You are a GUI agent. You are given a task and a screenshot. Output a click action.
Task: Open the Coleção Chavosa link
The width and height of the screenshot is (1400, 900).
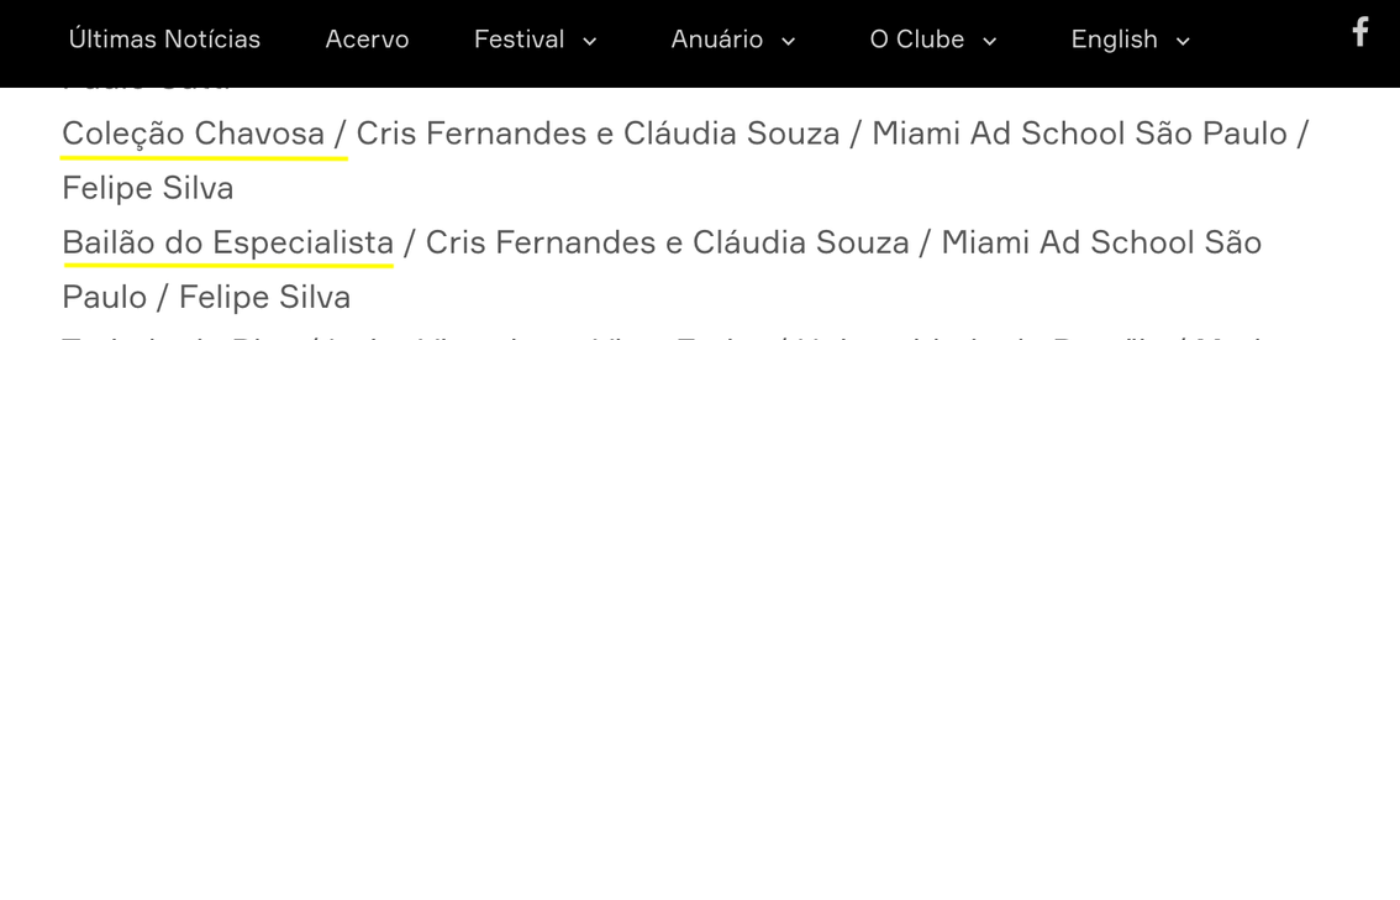[x=193, y=133]
